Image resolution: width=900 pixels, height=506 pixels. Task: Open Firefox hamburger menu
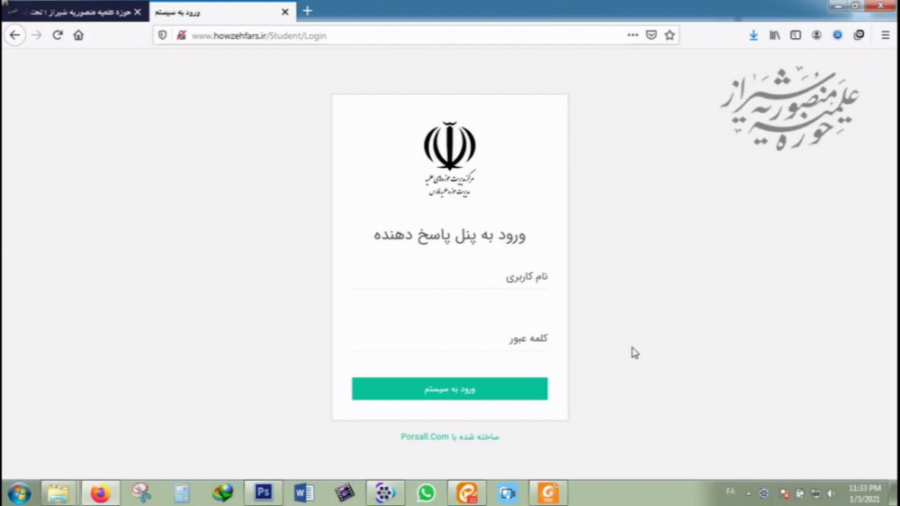click(x=886, y=35)
